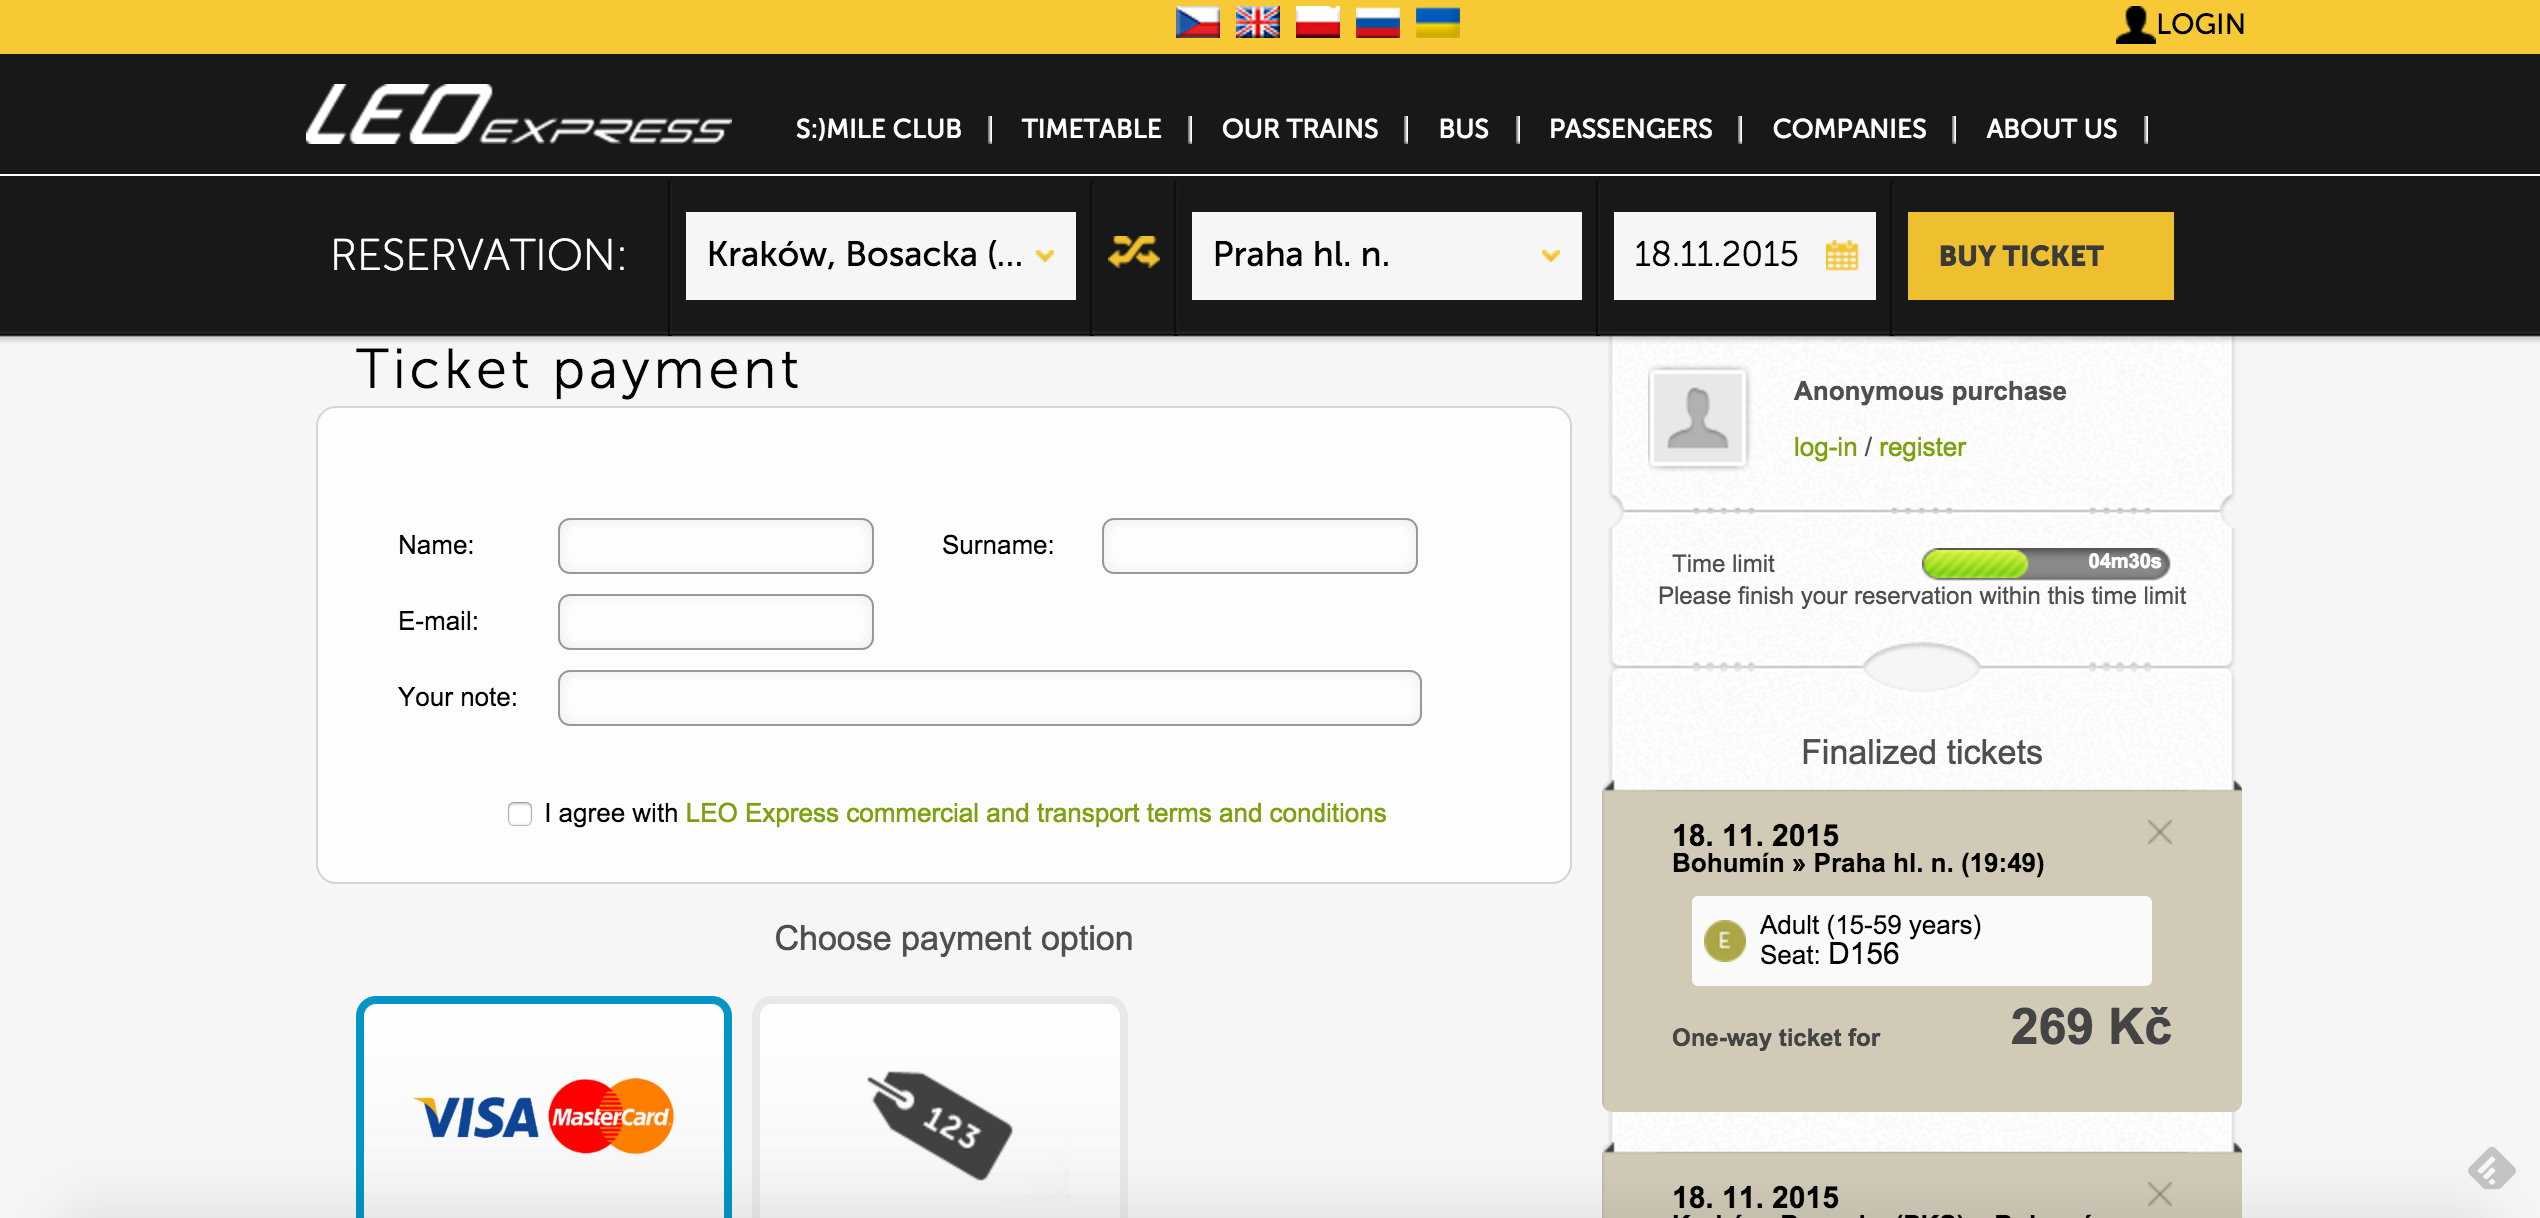Click the LEO Express logo
This screenshot has width=2540, height=1218.
(517, 116)
